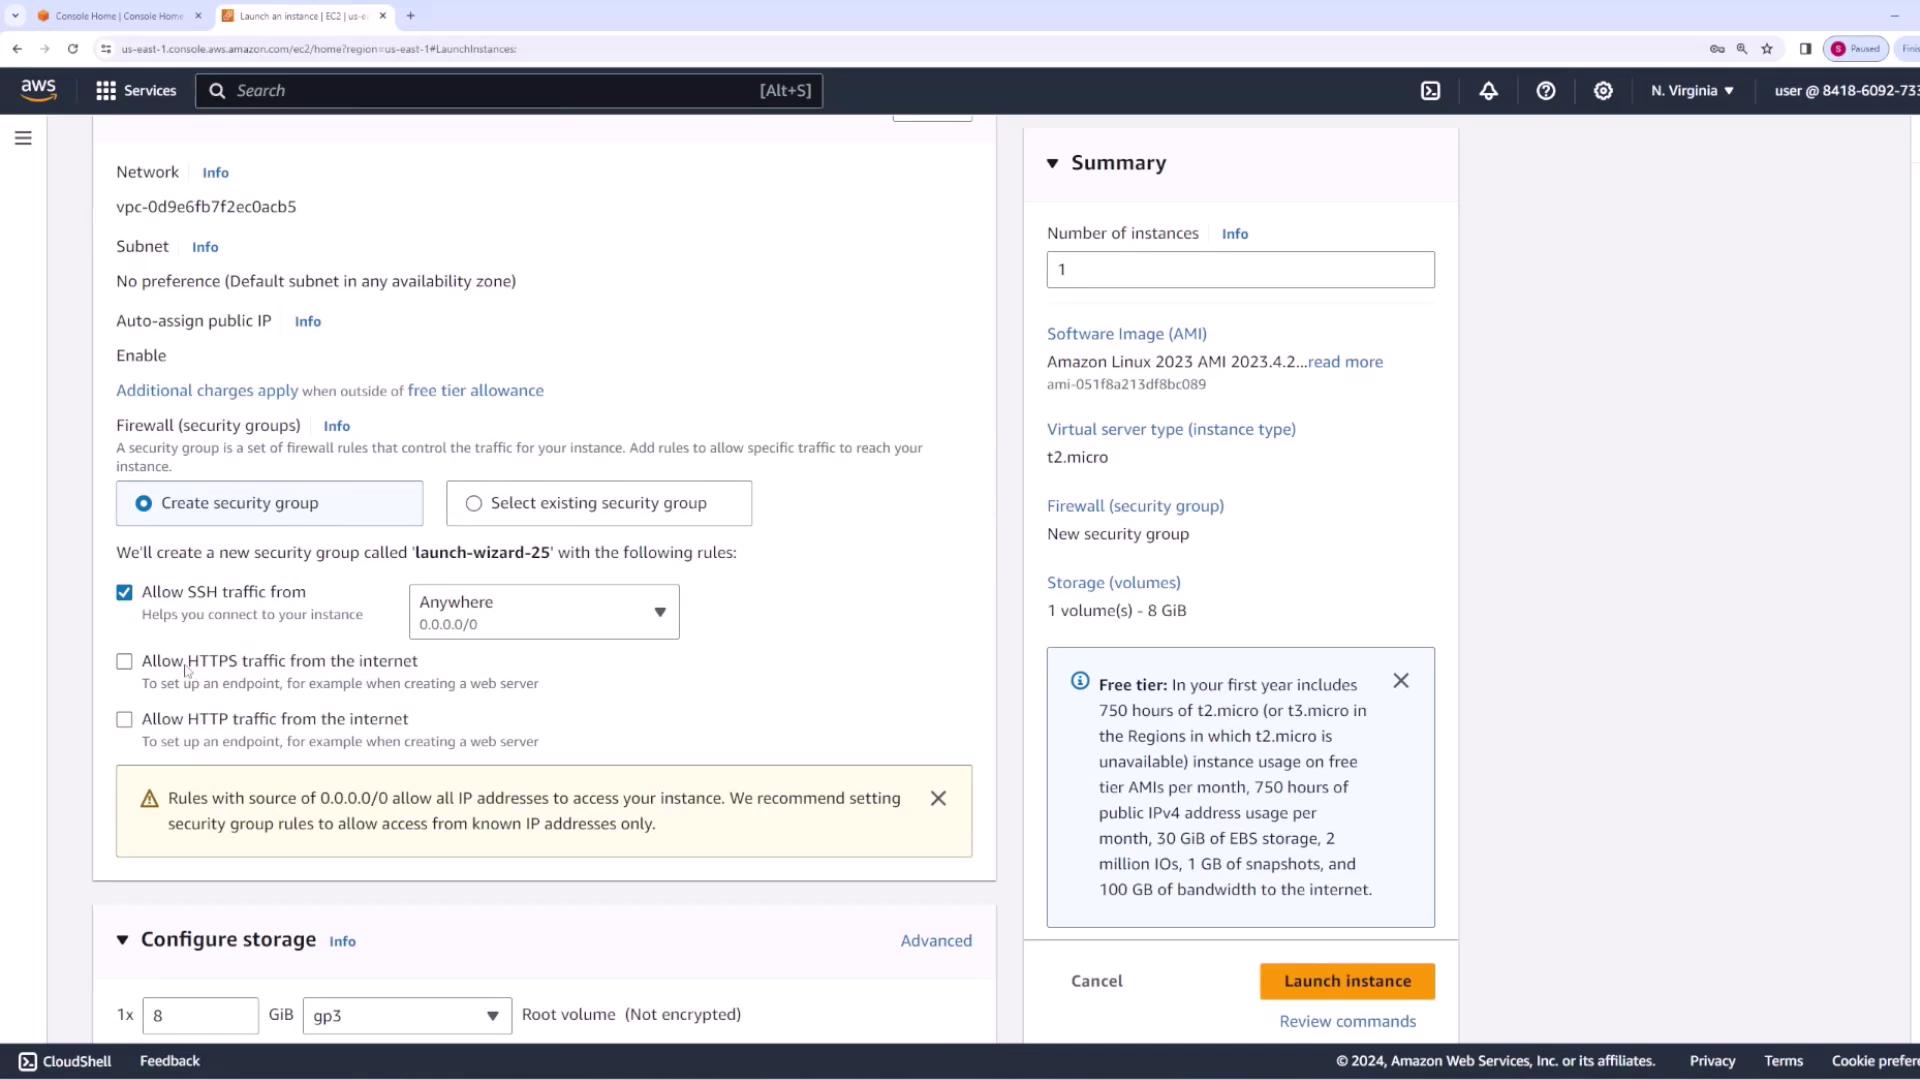Dismiss the 0.0.0.0/0 warning banner
This screenshot has height=1080, width=1920.
[x=938, y=798]
